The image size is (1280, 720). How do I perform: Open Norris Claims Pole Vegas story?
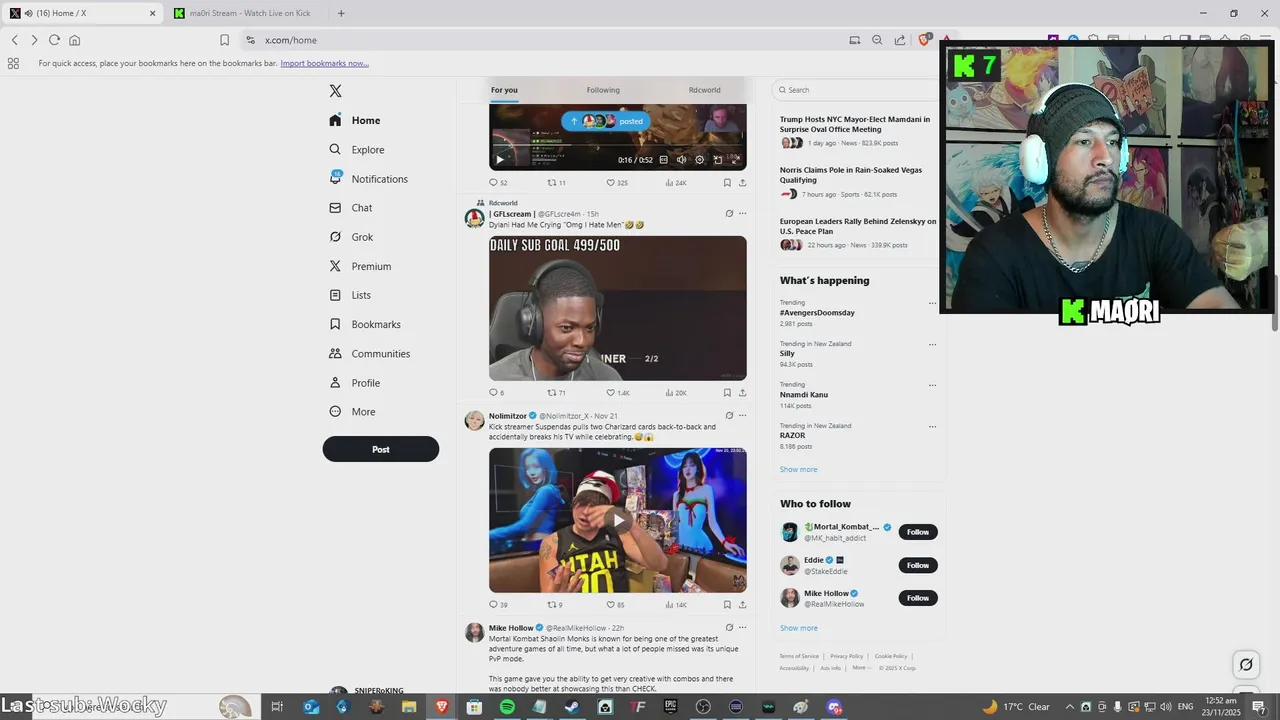point(851,175)
